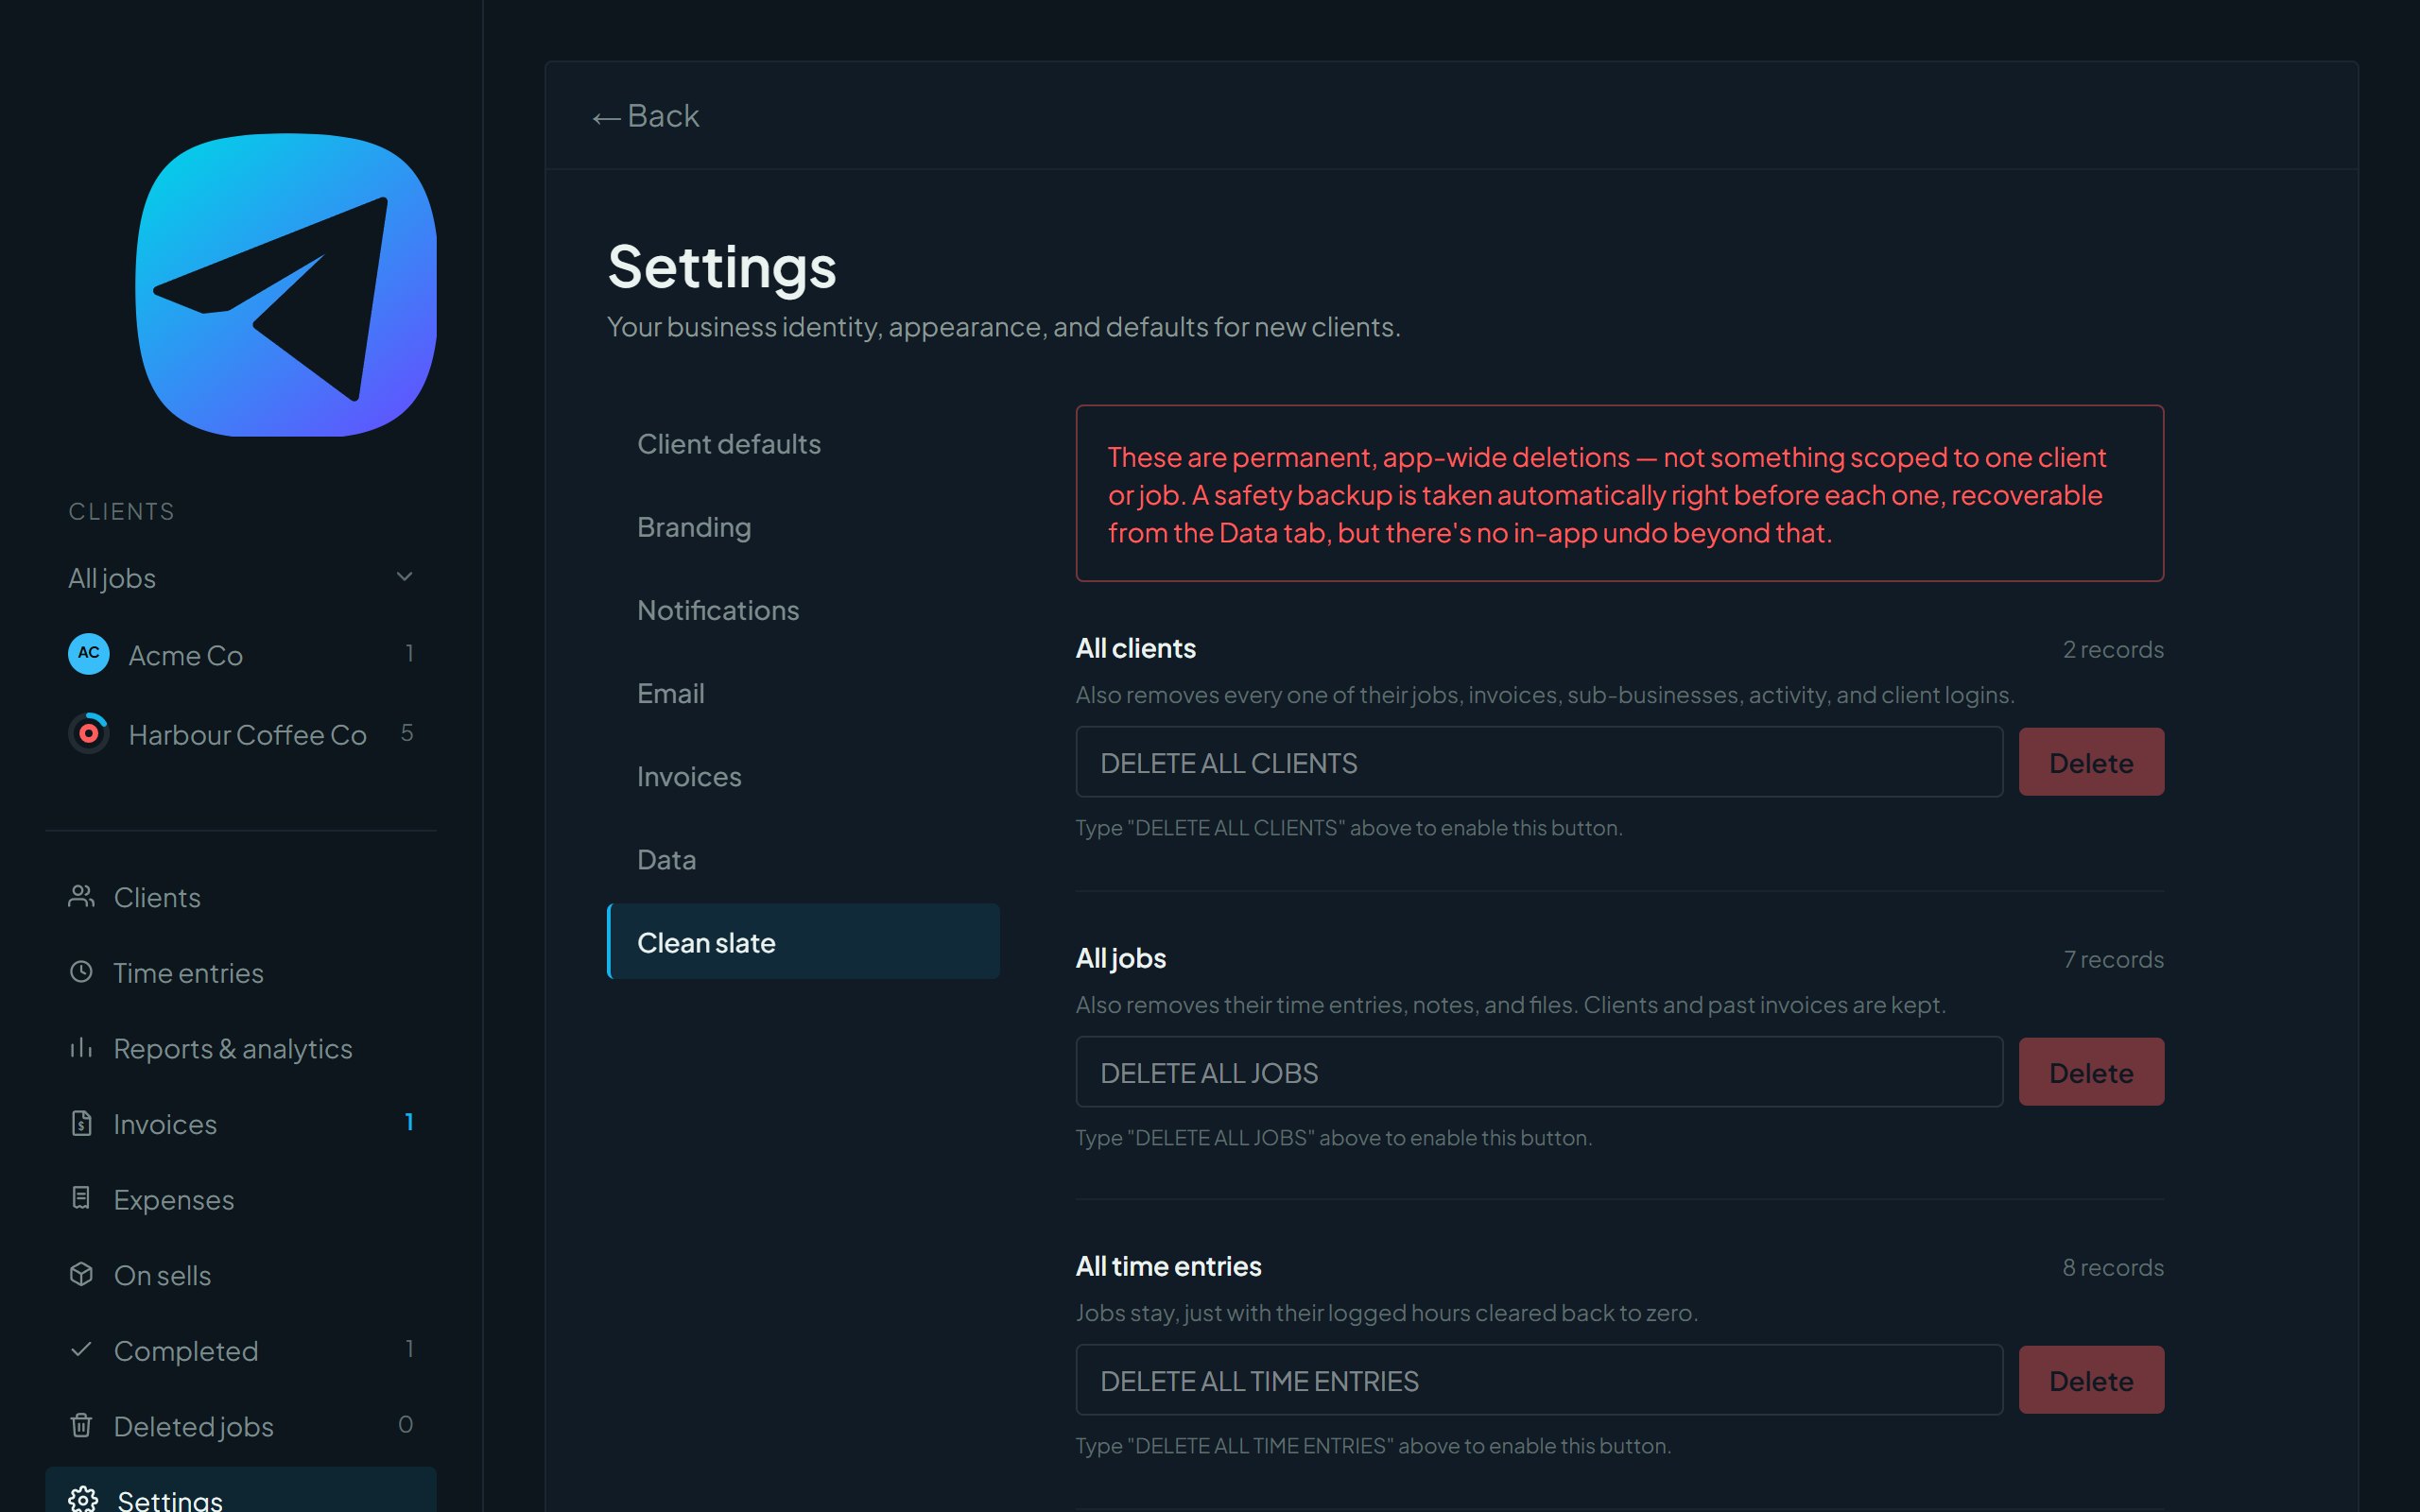Viewport: 2420px width, 1512px height.
Task: Select Acme Co client in sidebar
Action: [x=241, y=654]
